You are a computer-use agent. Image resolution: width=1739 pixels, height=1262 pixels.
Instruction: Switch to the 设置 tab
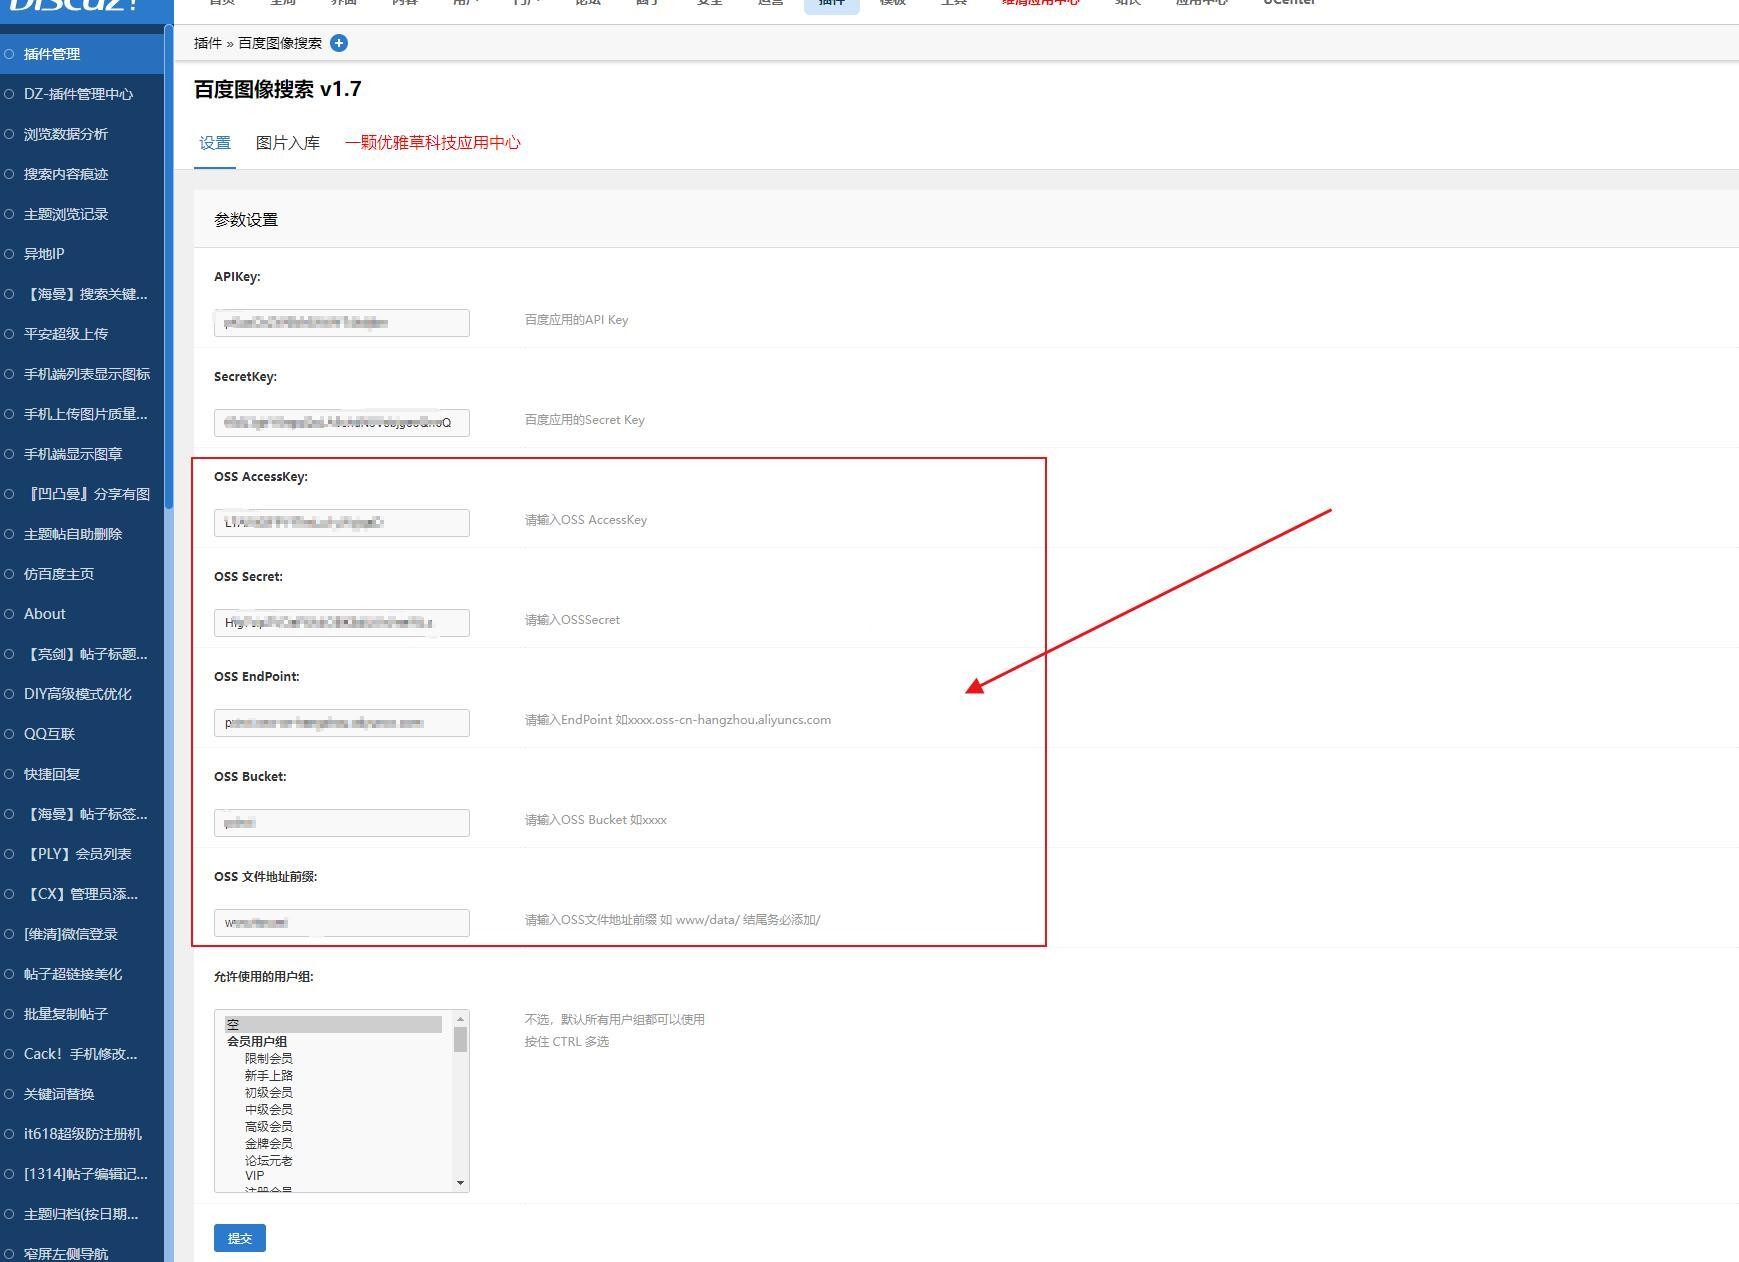(215, 143)
